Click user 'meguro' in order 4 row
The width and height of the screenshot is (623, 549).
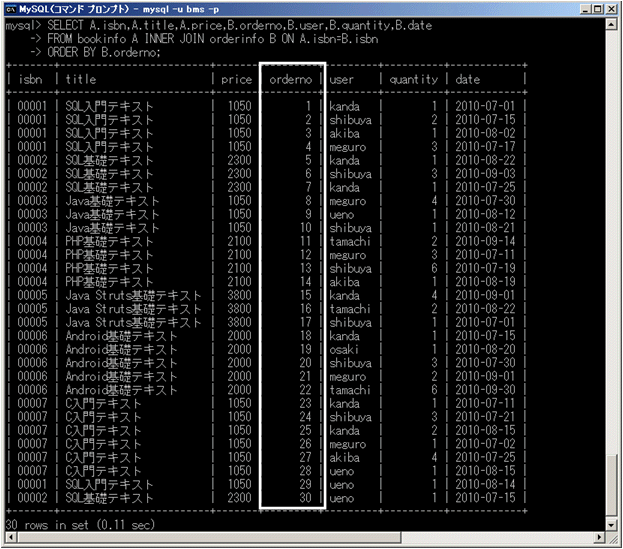[348, 147]
